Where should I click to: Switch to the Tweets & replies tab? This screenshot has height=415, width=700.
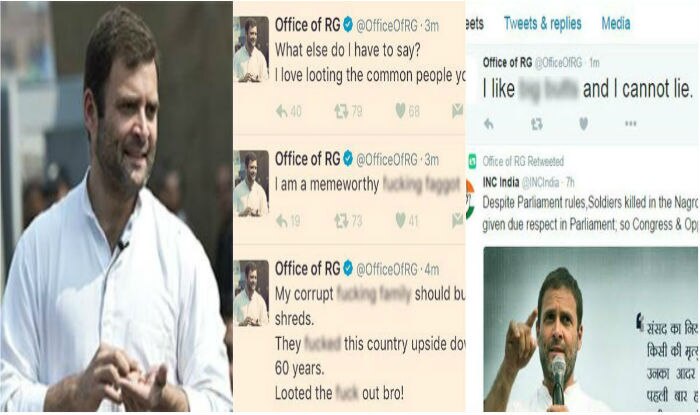point(542,23)
